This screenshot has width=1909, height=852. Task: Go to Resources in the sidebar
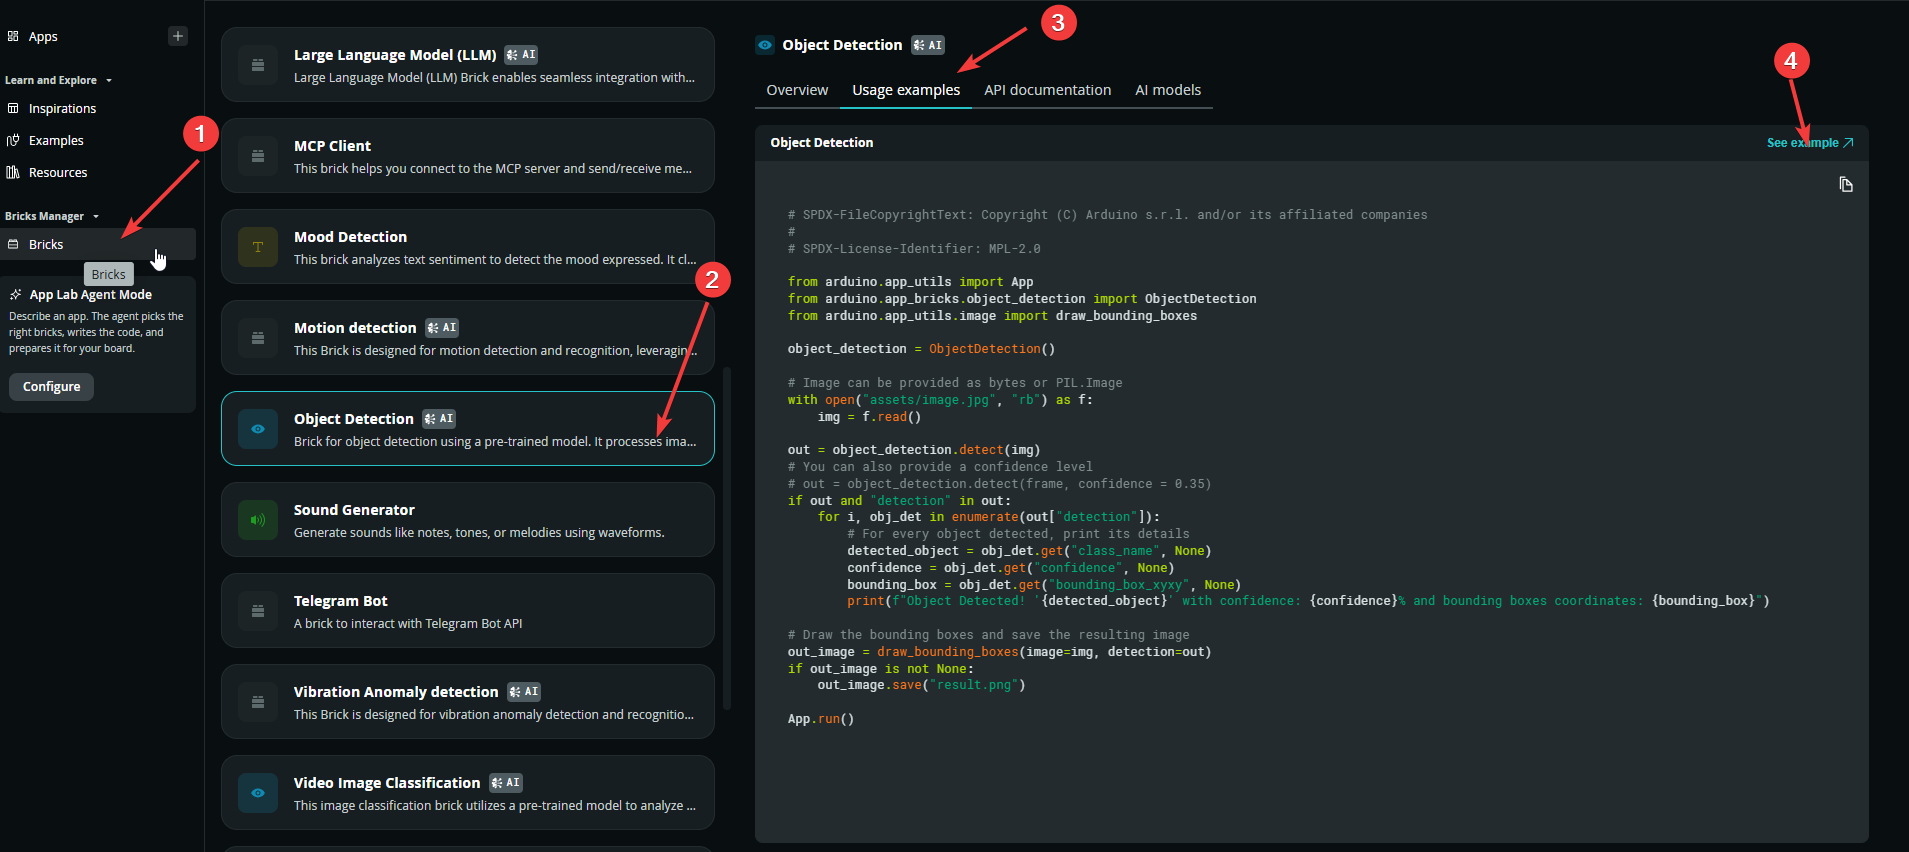pos(58,172)
